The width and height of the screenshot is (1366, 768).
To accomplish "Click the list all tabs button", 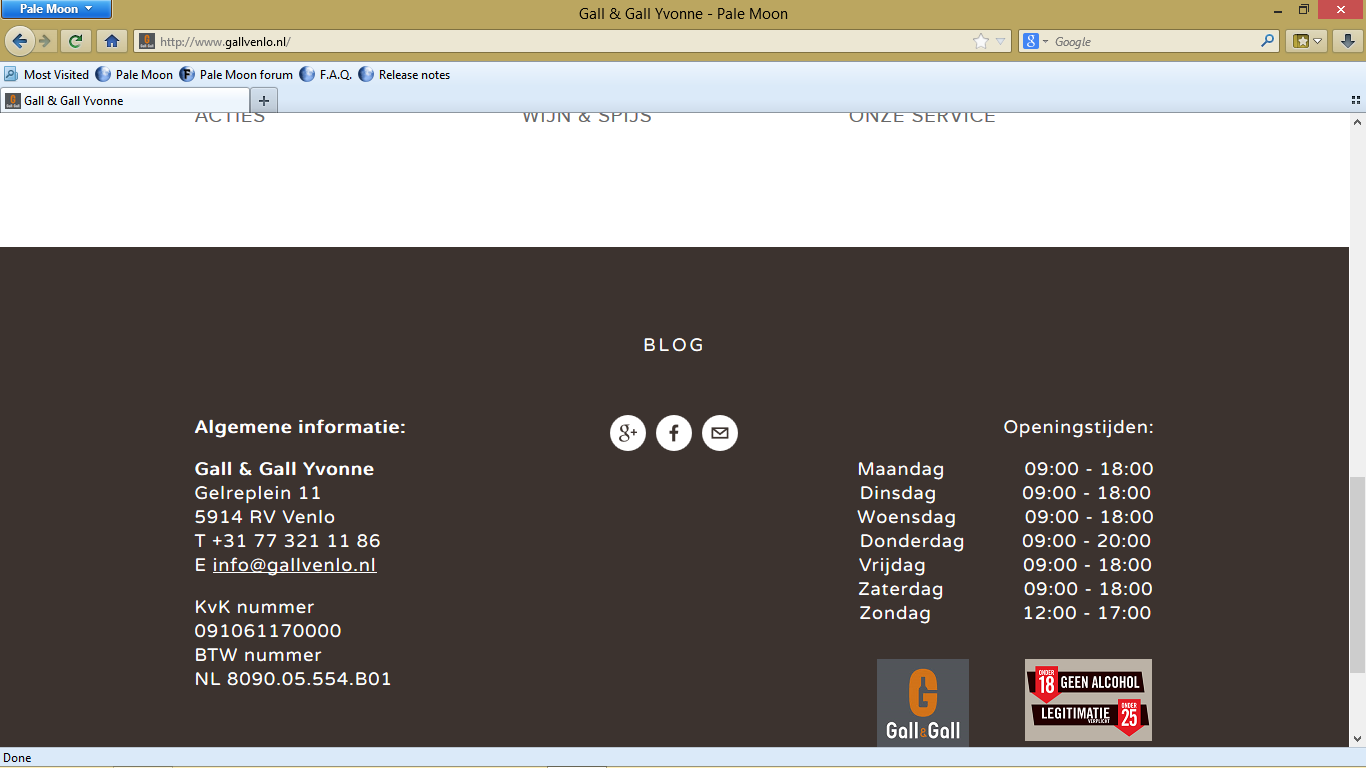I will pos(1356,100).
